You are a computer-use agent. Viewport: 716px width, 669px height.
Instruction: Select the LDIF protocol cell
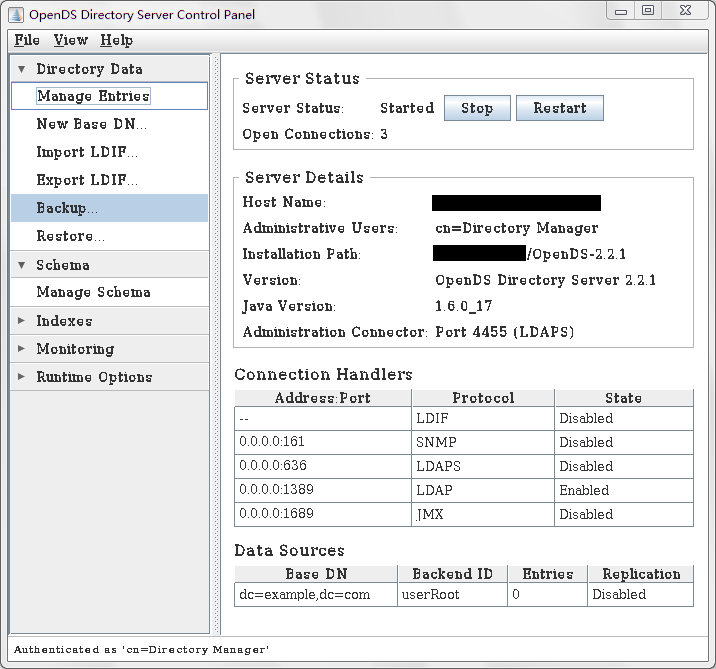(x=483, y=418)
